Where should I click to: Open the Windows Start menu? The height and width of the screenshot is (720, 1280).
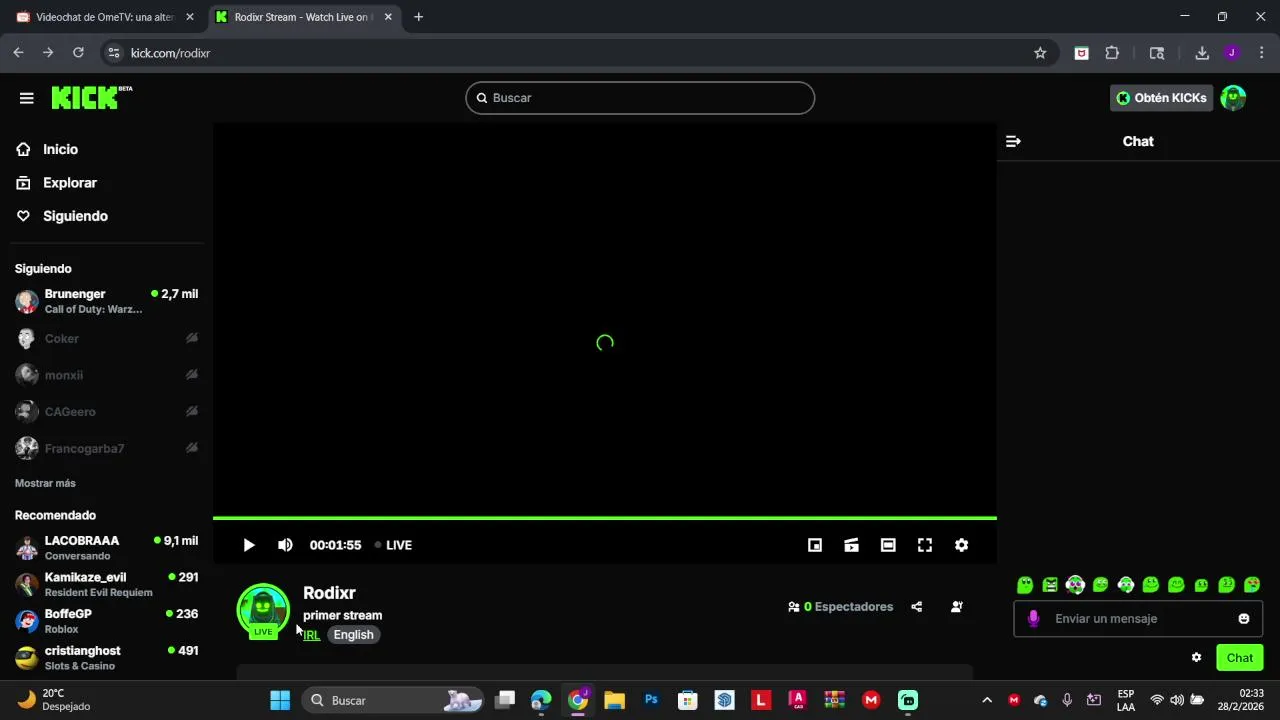280,700
